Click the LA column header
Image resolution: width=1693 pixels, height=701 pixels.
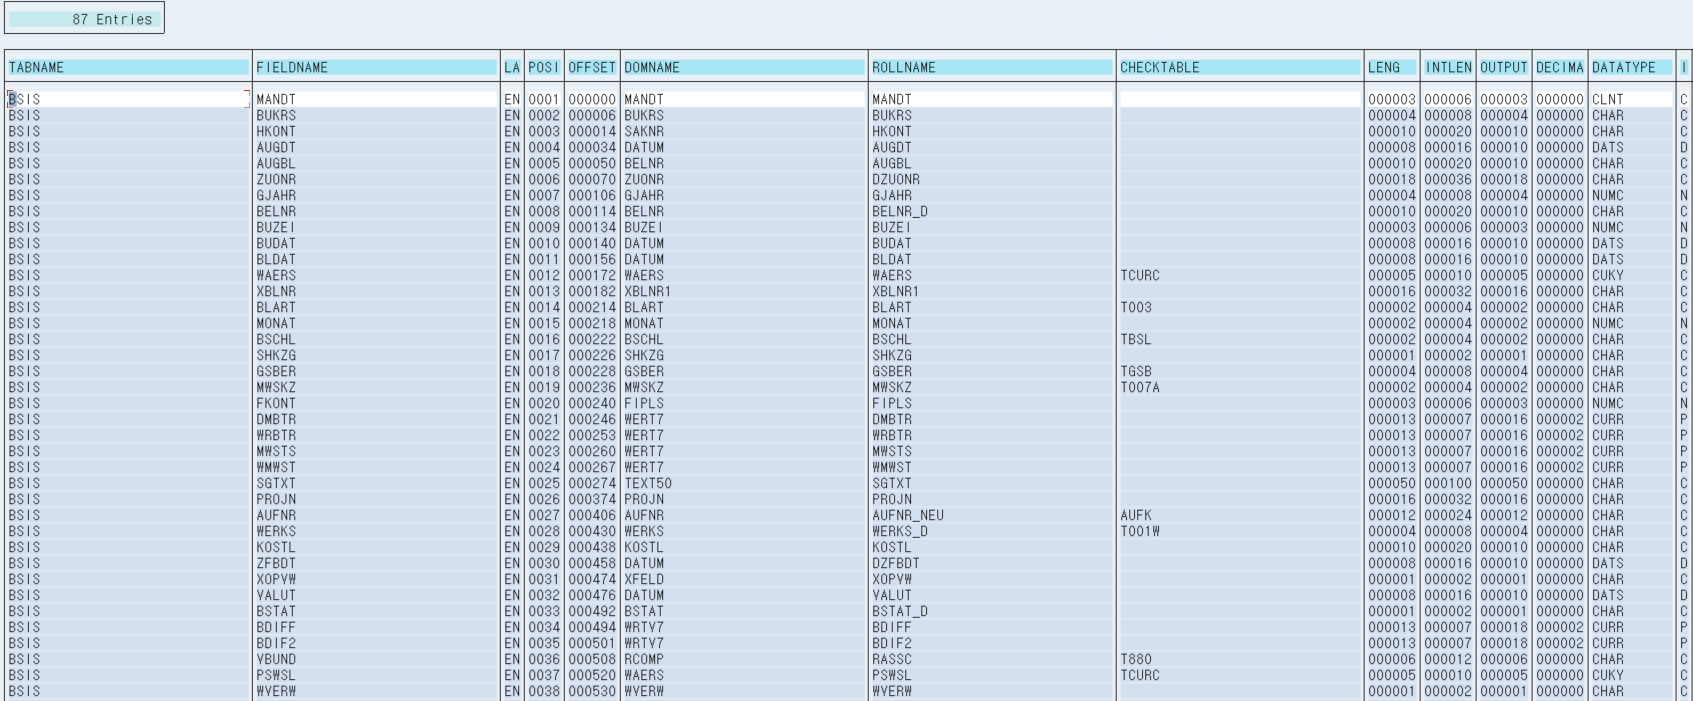(x=512, y=67)
